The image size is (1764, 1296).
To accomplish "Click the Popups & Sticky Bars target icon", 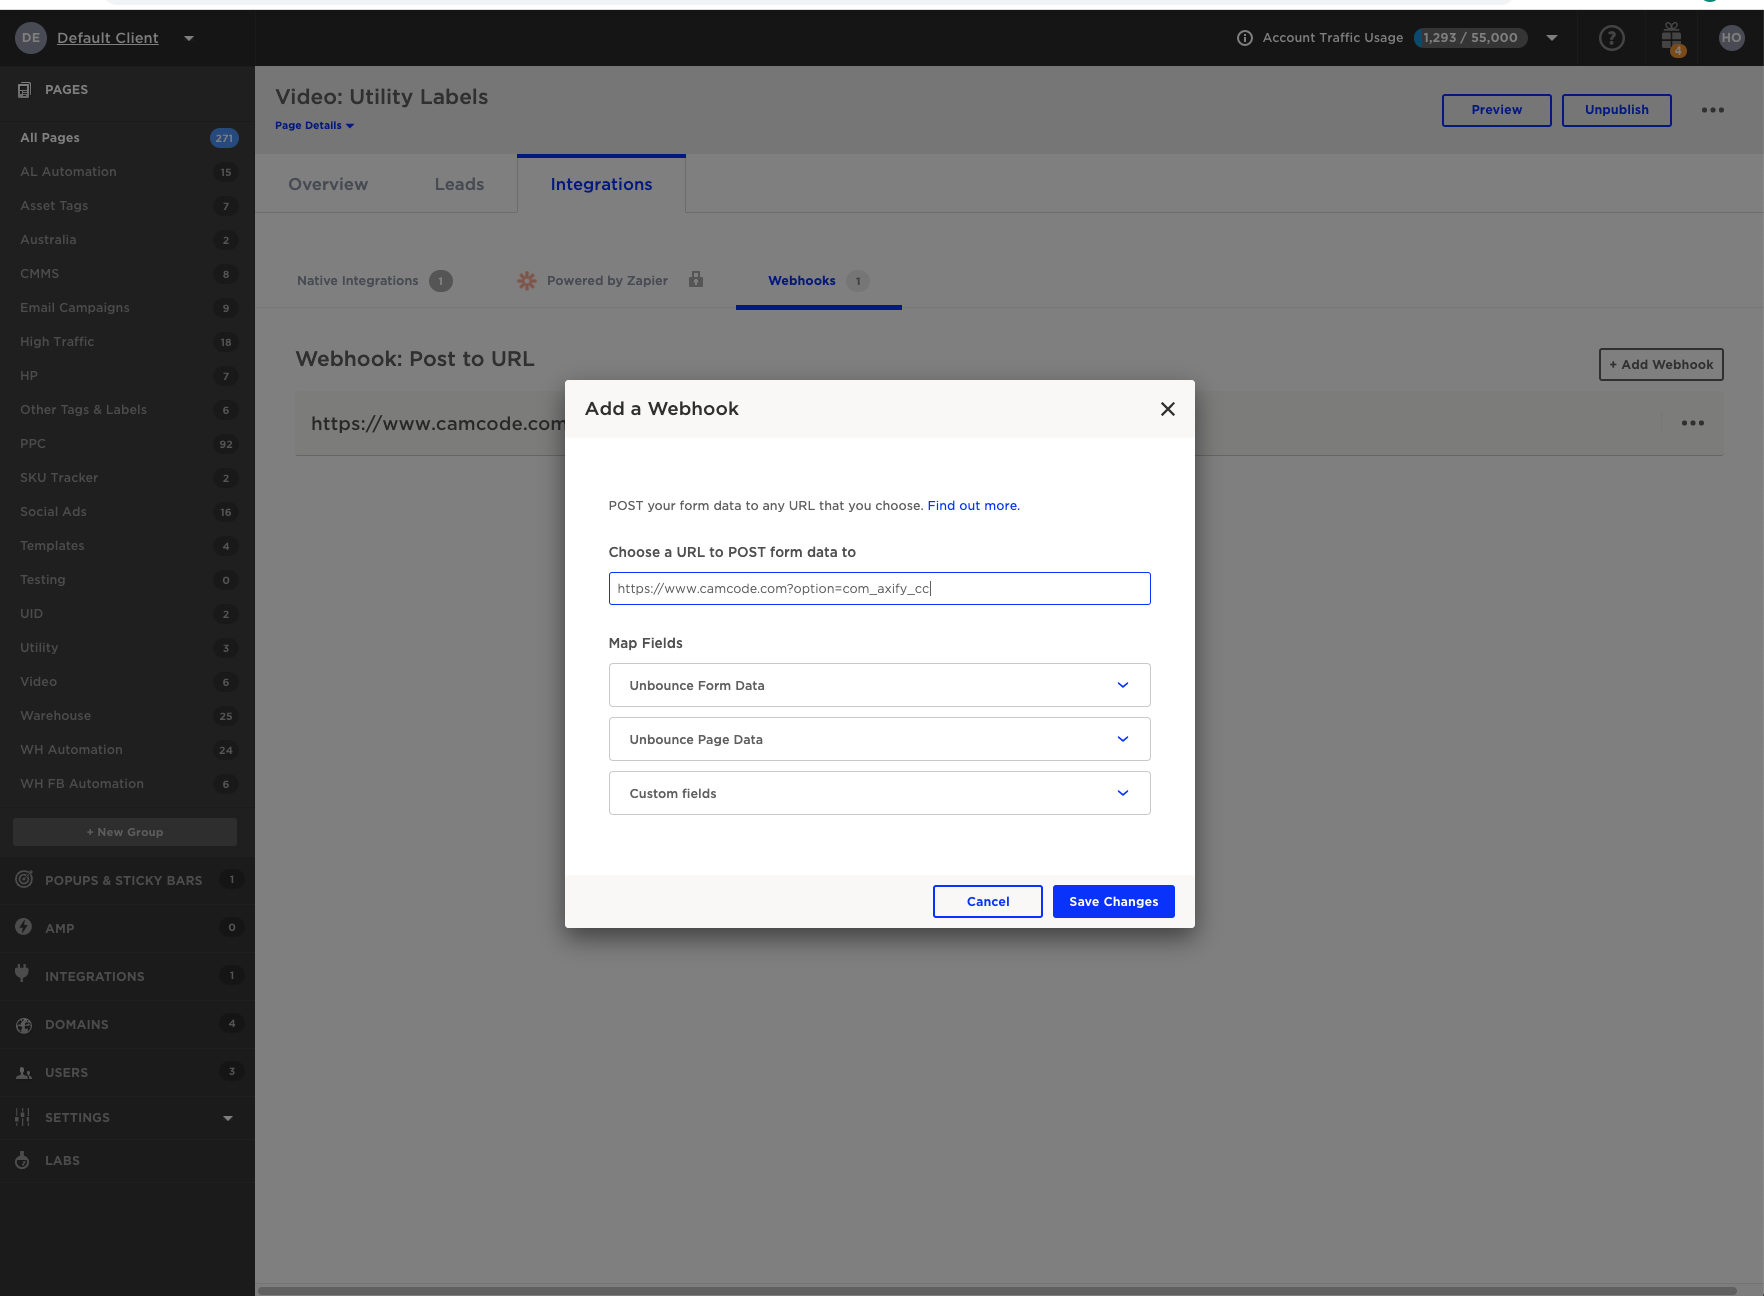I will [24, 879].
